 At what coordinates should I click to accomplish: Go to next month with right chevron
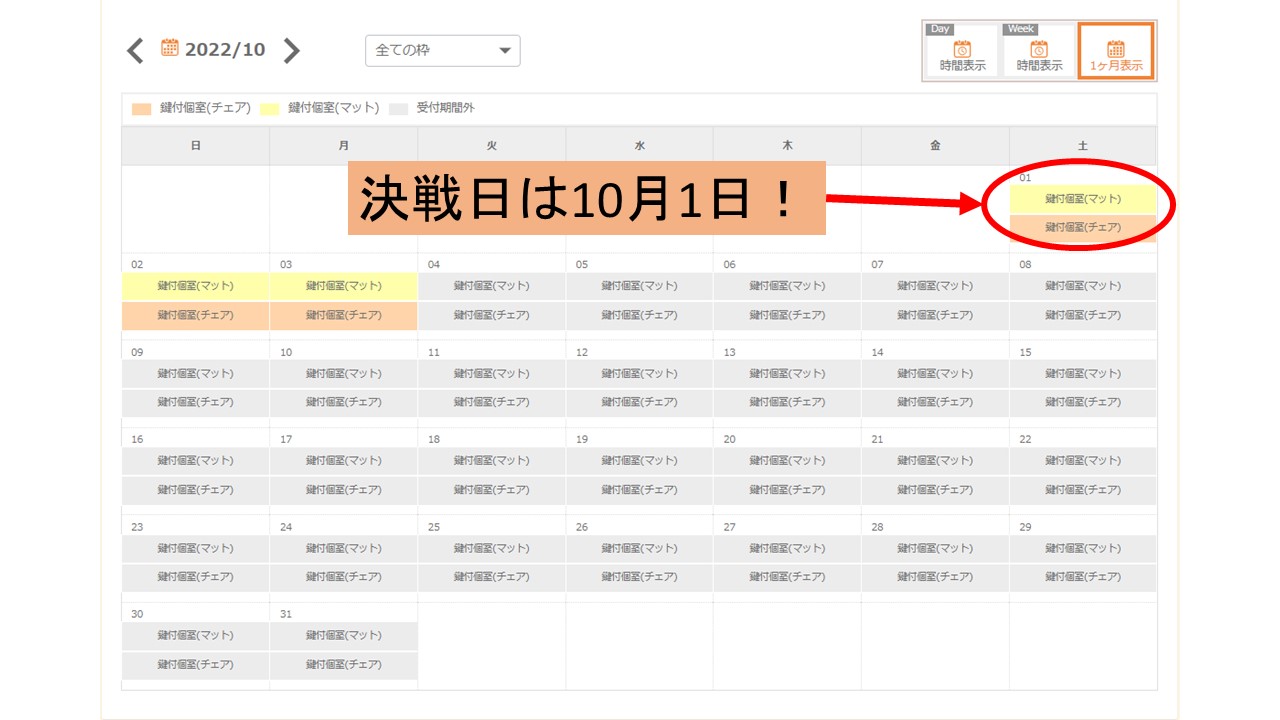coord(291,50)
